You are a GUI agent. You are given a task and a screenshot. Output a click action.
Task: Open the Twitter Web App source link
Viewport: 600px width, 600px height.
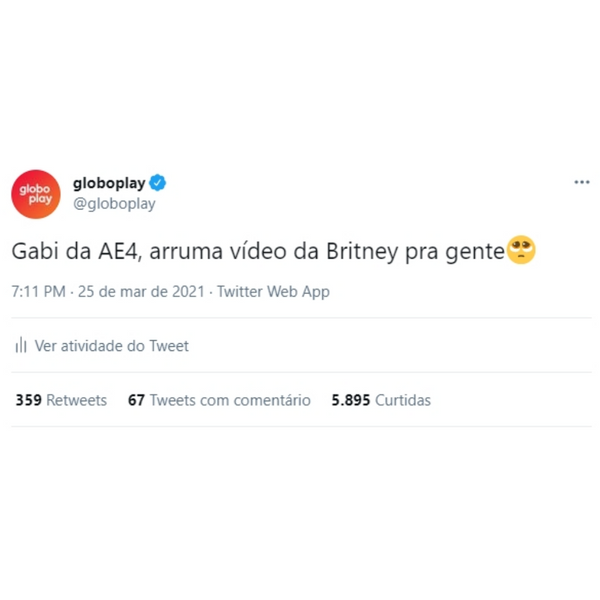click(273, 292)
